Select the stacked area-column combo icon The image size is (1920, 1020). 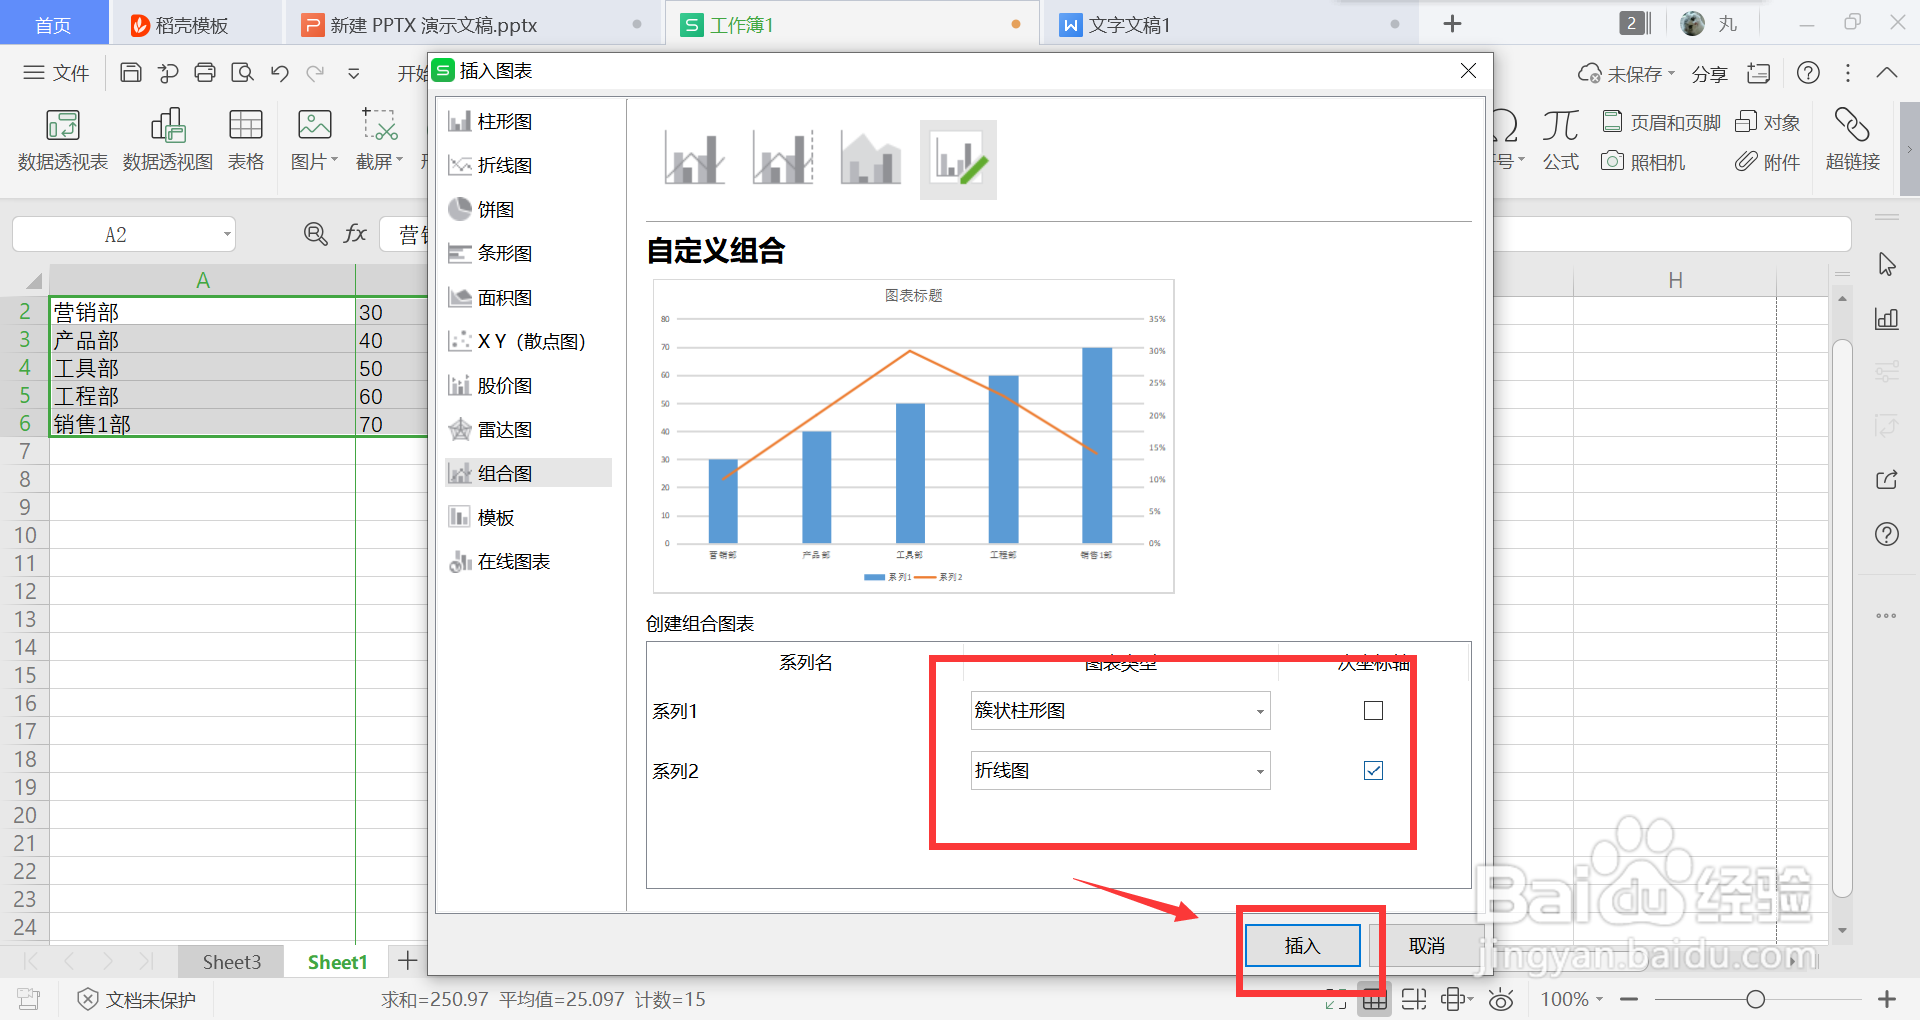[871, 160]
